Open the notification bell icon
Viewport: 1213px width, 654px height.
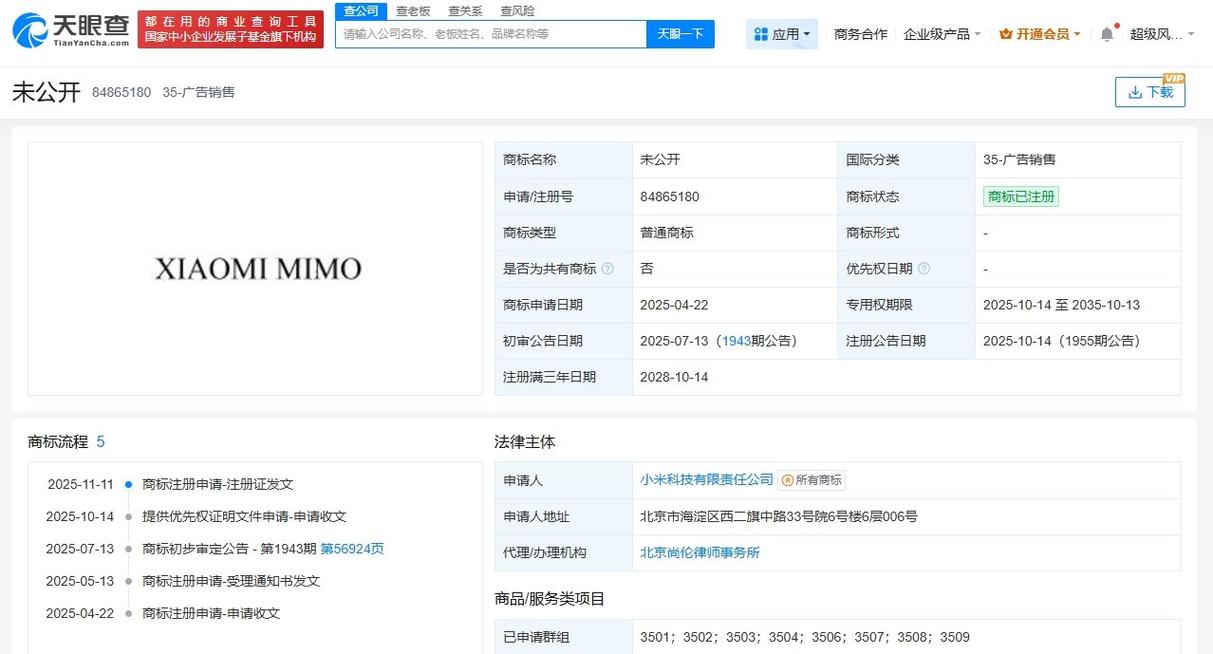tap(1106, 32)
